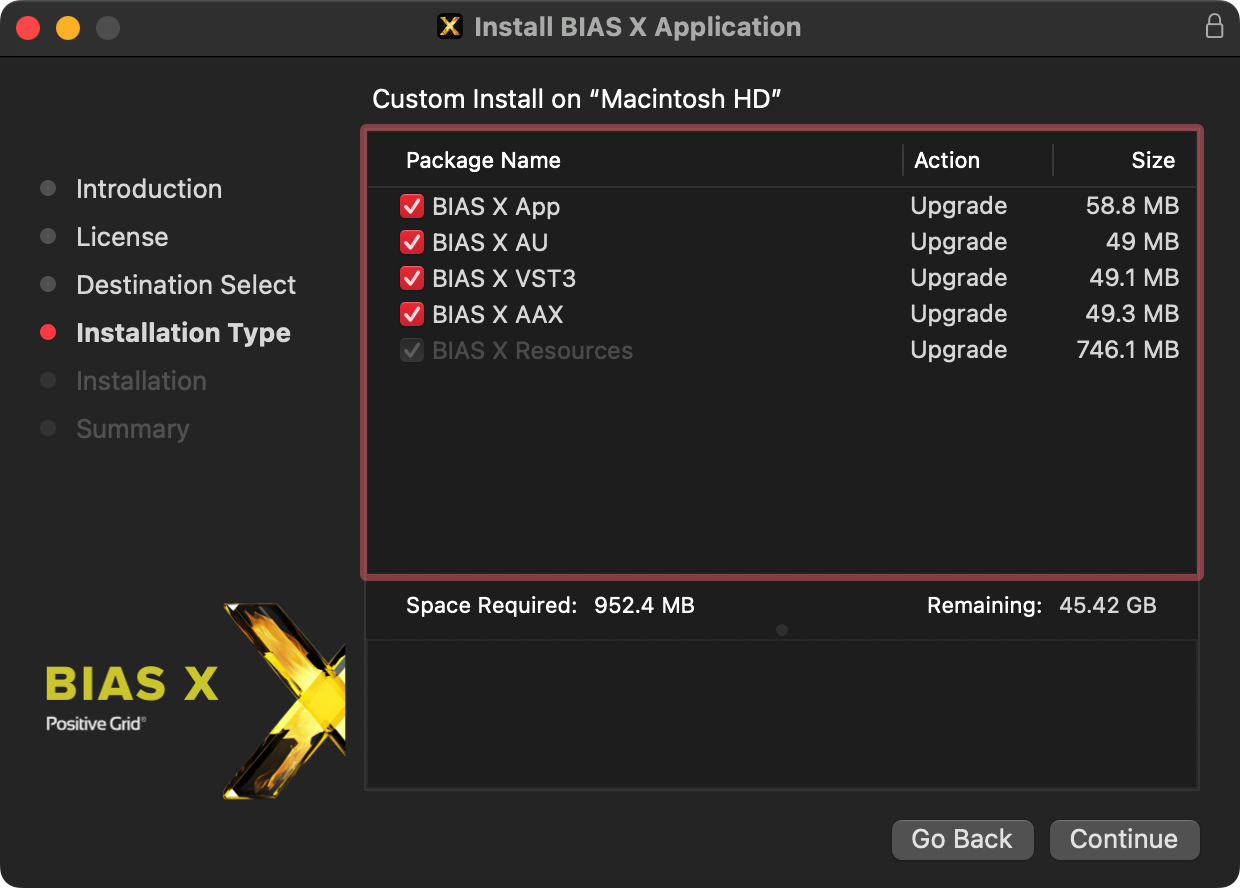
Task: Click the Continue button
Action: [x=1124, y=839]
